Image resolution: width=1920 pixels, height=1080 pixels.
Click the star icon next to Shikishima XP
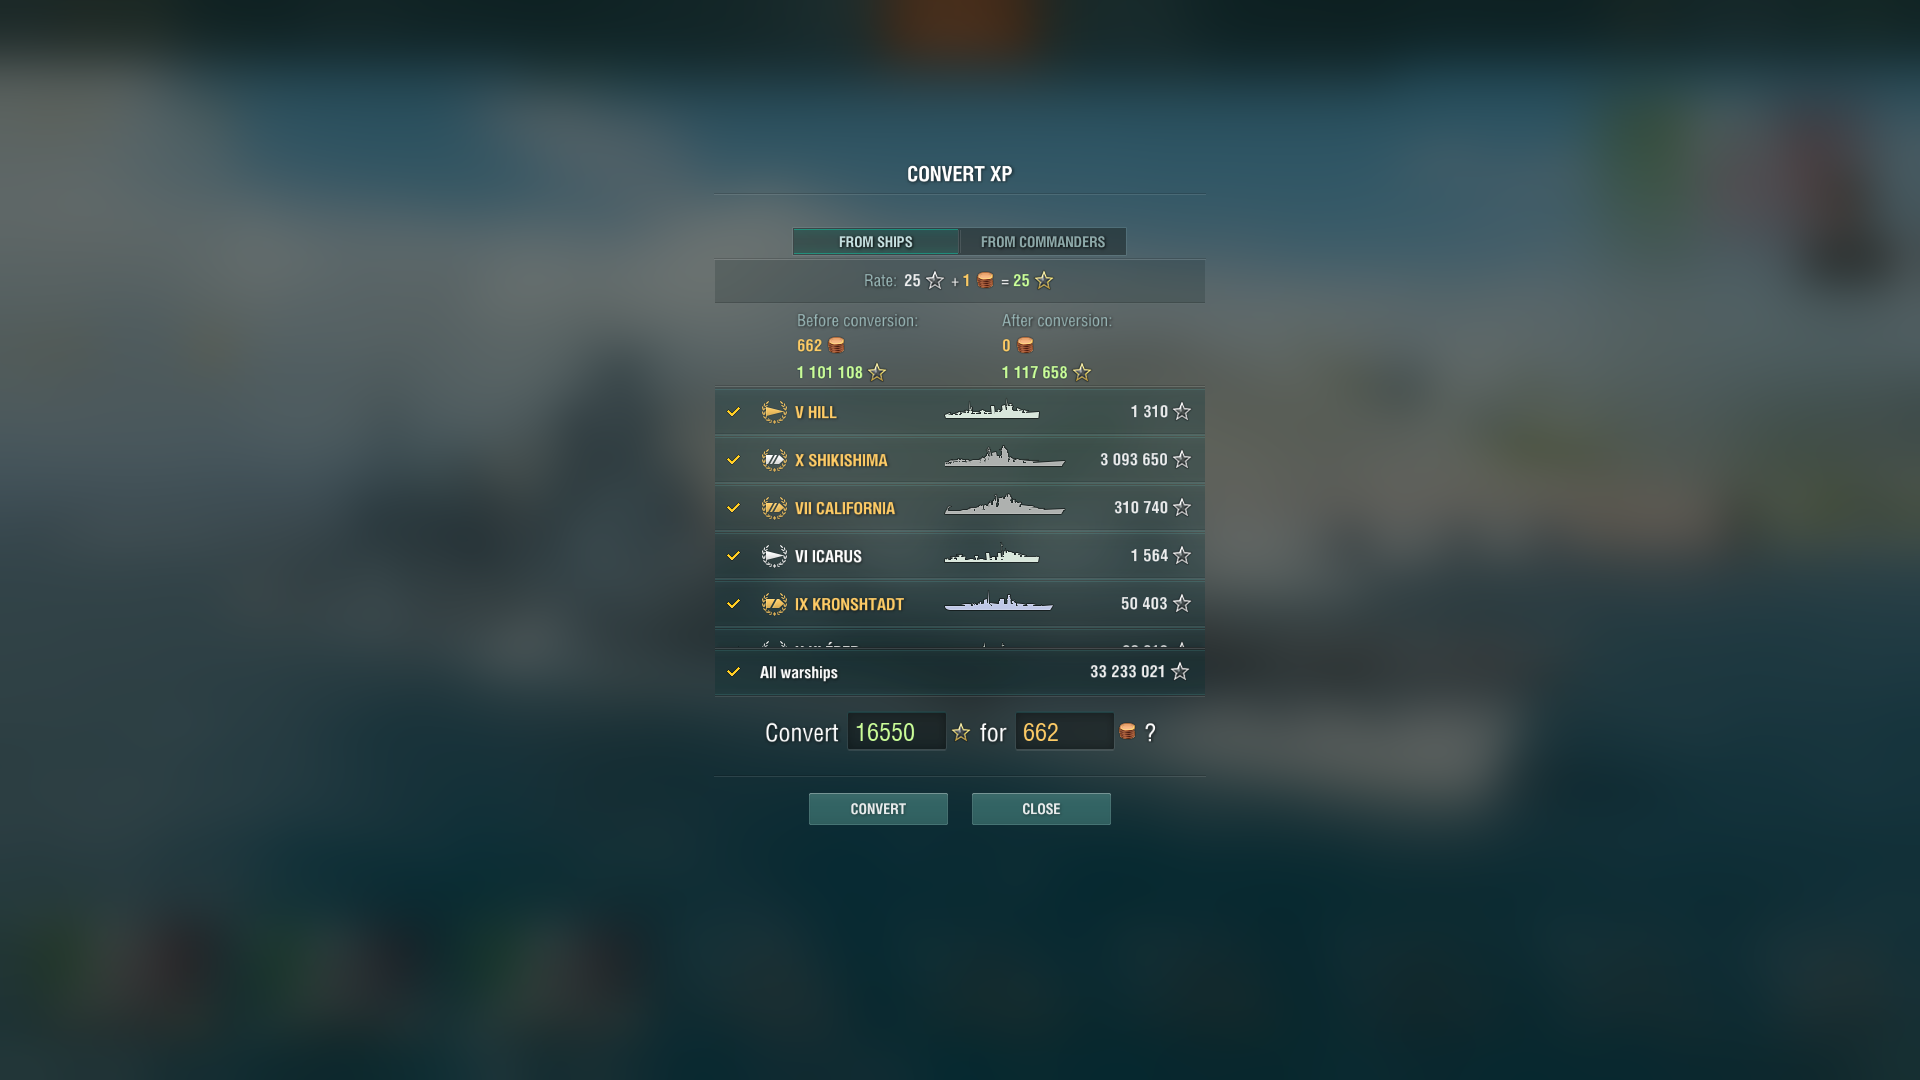pos(1182,459)
